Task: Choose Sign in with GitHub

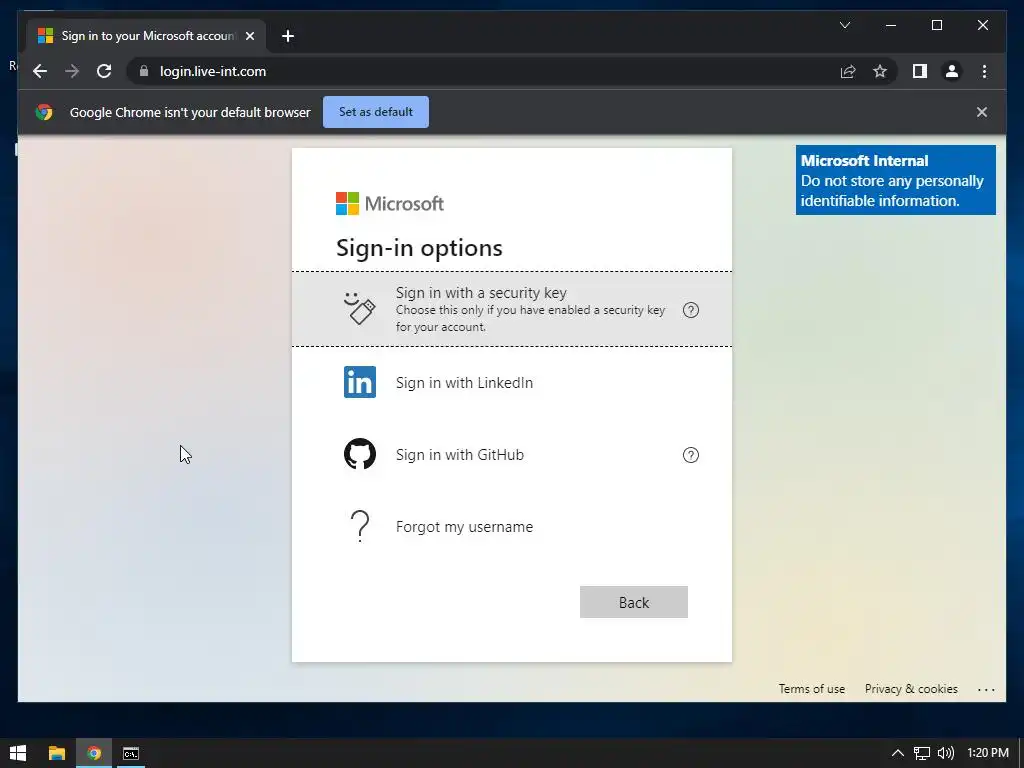Action: point(511,455)
